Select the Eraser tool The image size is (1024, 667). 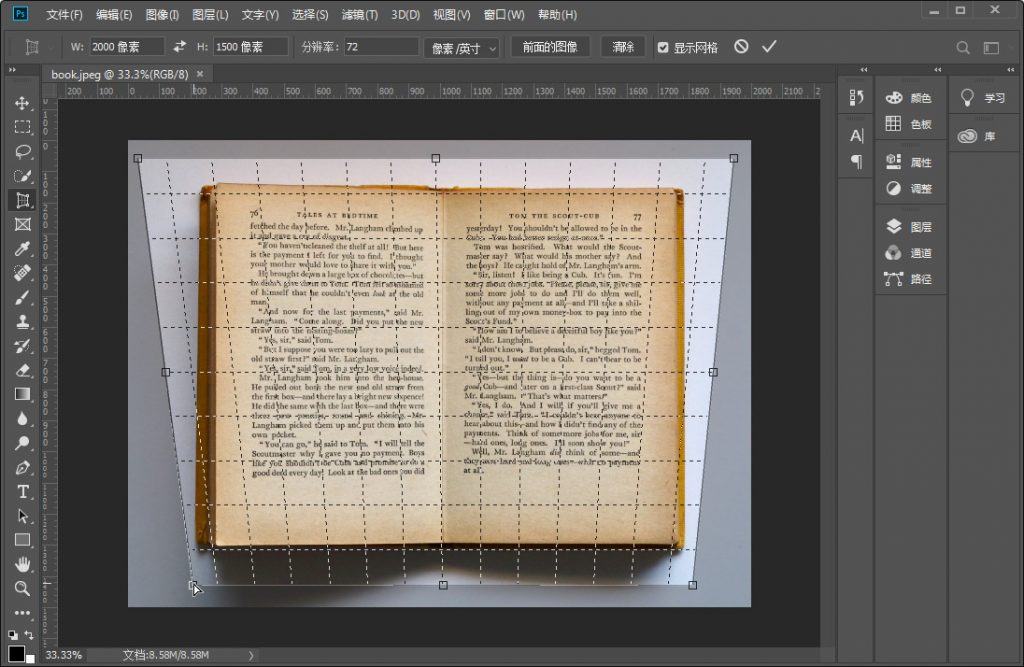coord(22,370)
